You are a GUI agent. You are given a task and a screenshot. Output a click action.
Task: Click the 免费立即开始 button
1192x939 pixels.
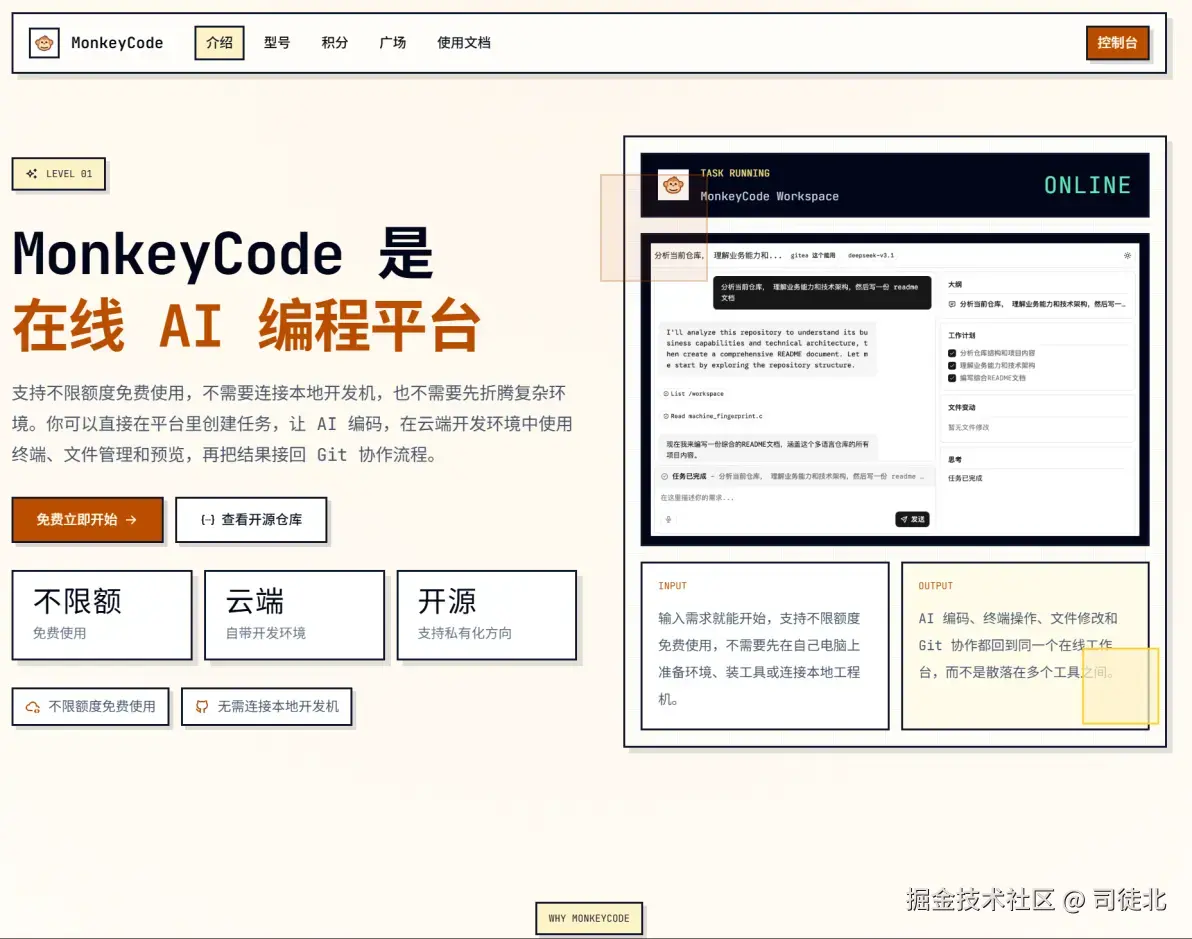click(x=87, y=519)
